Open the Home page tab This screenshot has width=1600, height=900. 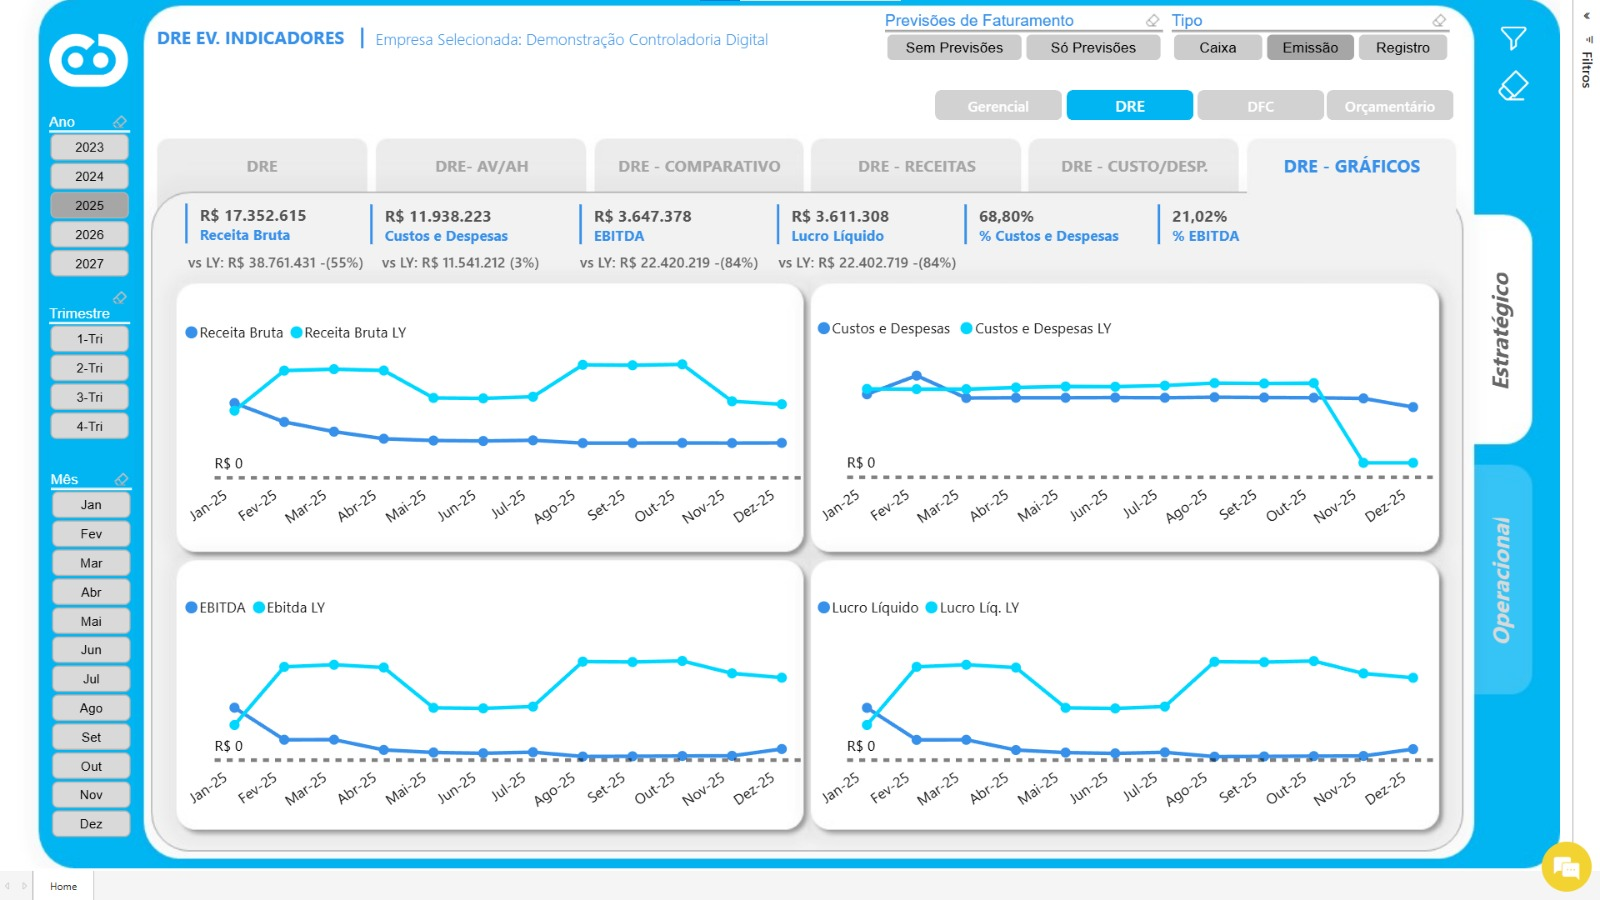[x=63, y=886]
